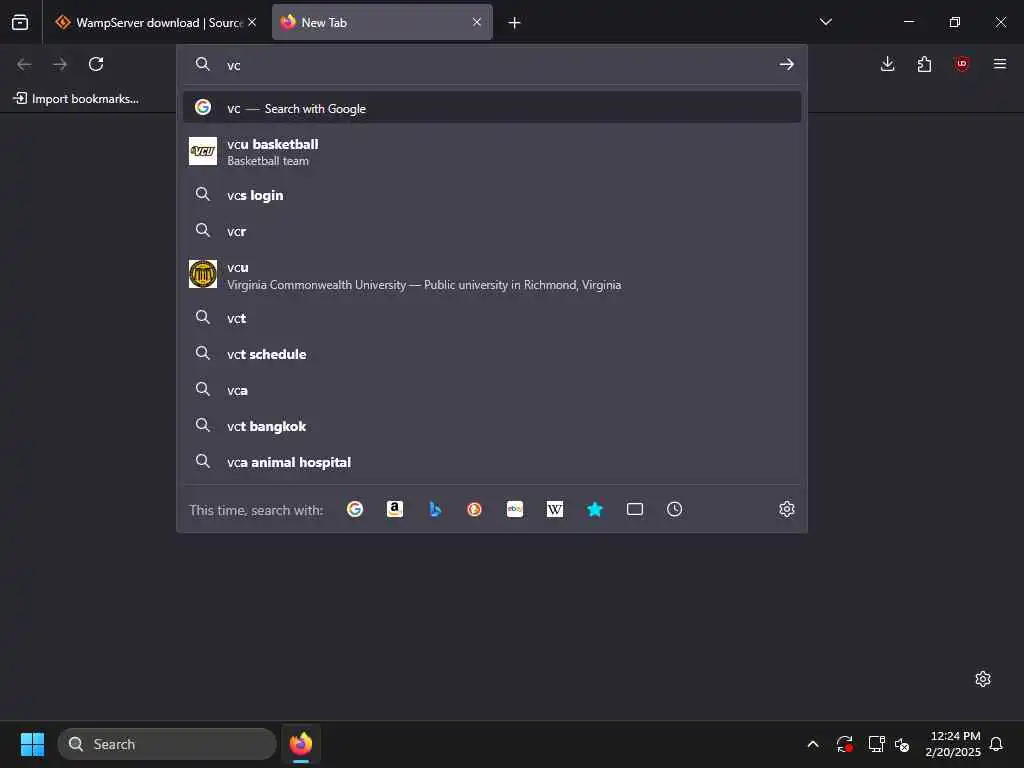The width and height of the screenshot is (1024, 768).
Task: Open the notifications bell icon
Action: 996,744
